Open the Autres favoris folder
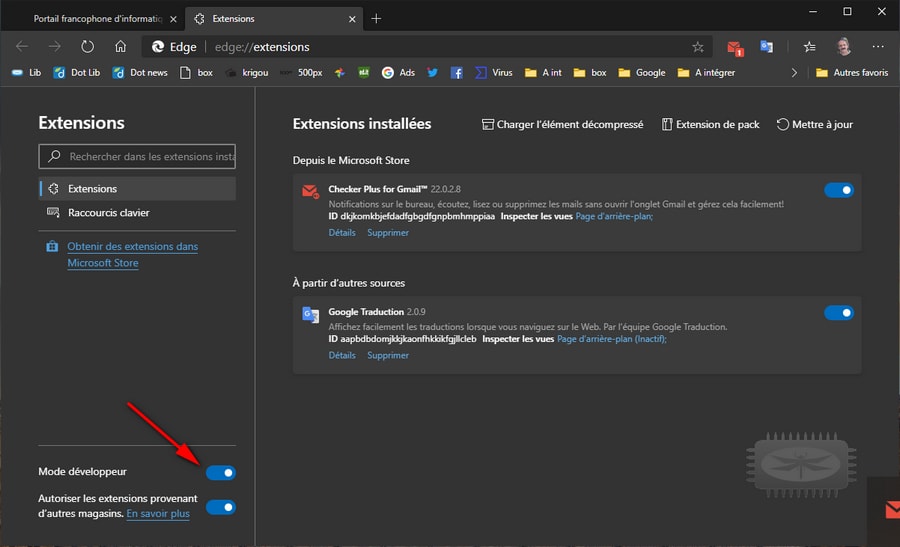900x547 pixels. coord(852,72)
